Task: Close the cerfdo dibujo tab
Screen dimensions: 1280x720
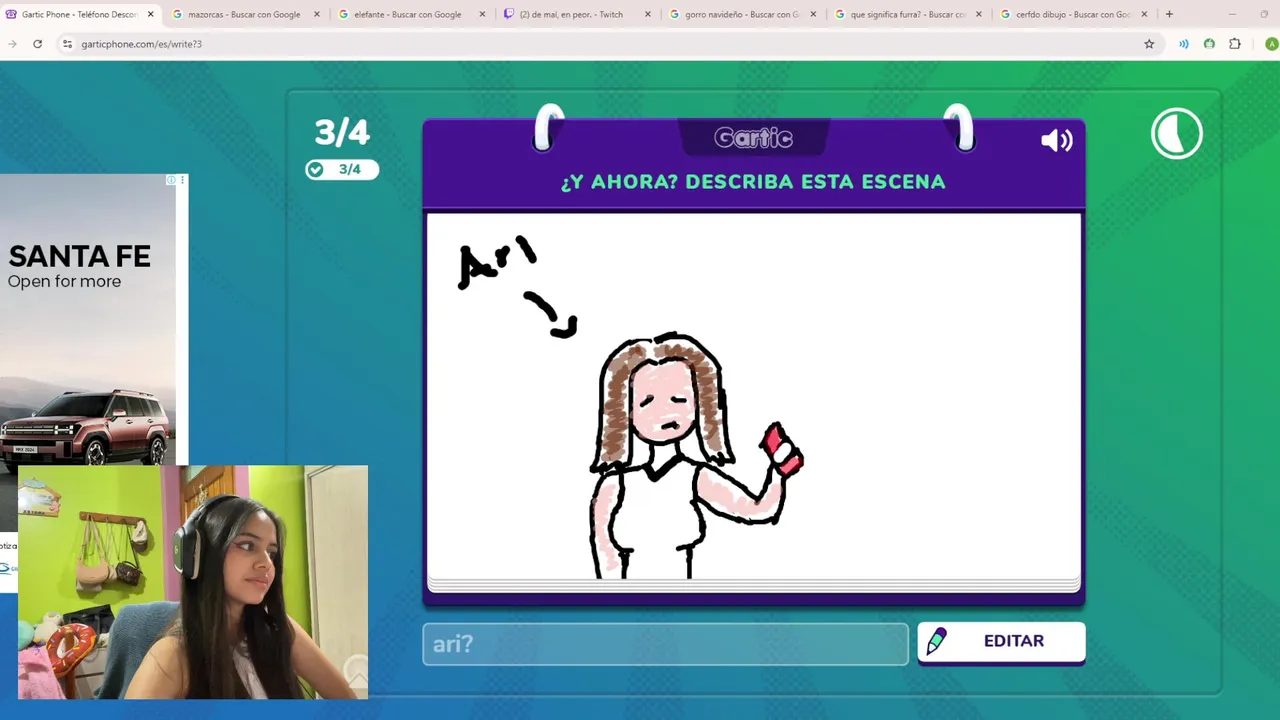Action: tap(1144, 14)
